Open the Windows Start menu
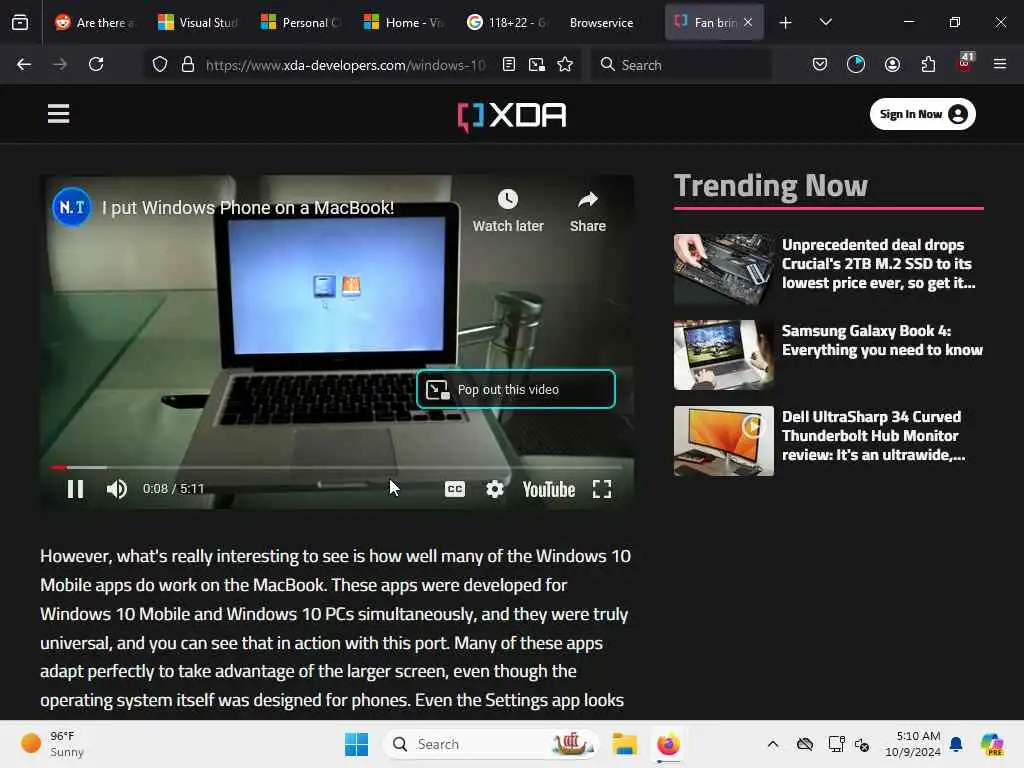Screen dimensions: 1024x768 (357, 744)
